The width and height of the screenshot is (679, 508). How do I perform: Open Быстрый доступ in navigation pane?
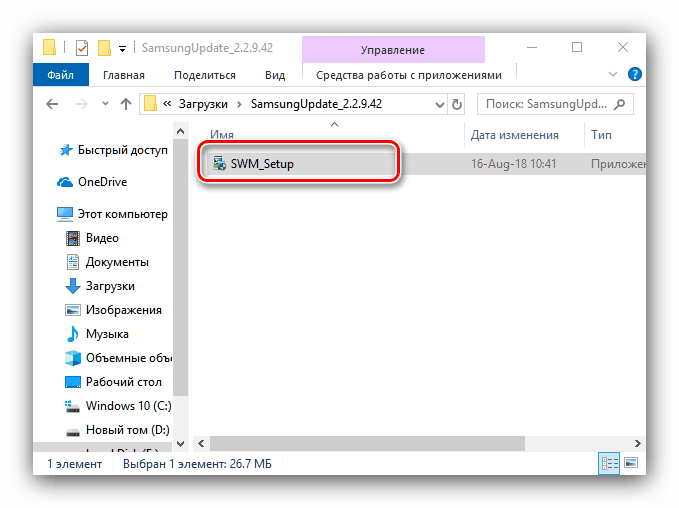pos(123,150)
